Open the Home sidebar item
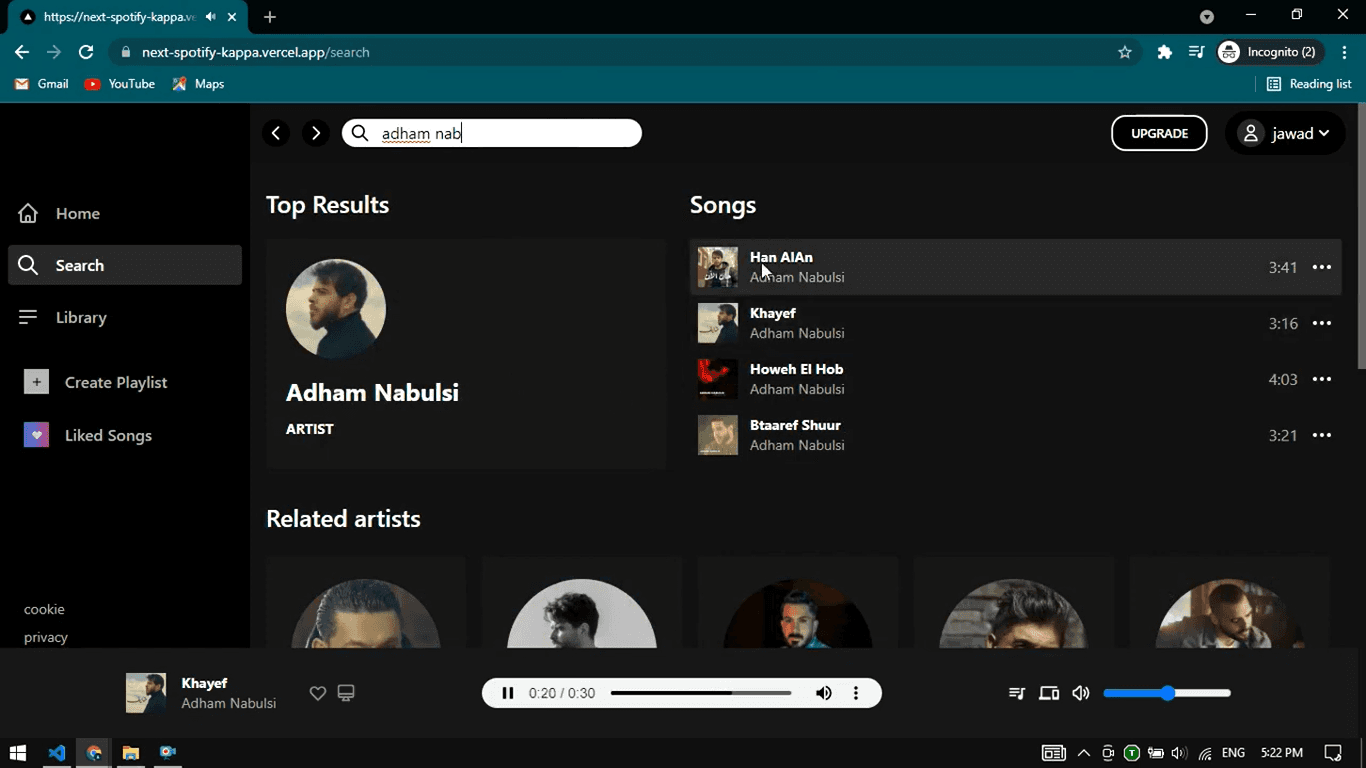Image resolution: width=1366 pixels, height=768 pixels. pyautogui.click(x=125, y=213)
